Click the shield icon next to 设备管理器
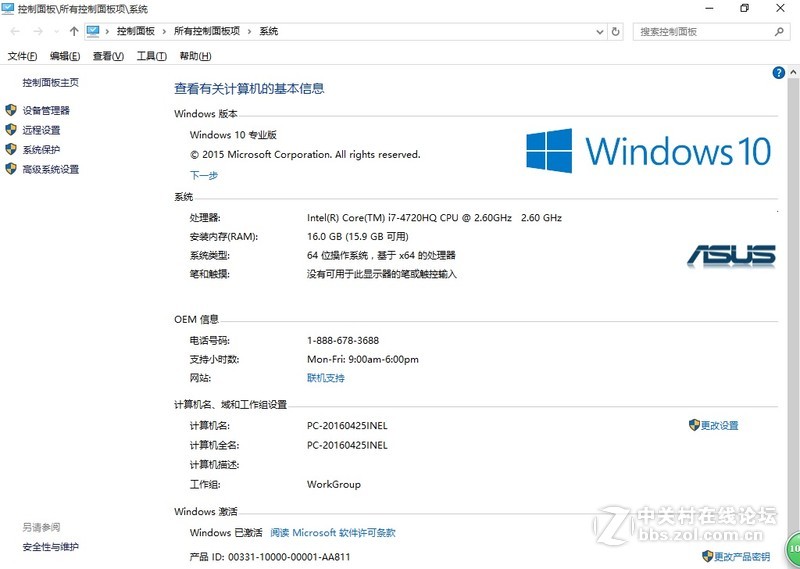Screen dimensions: 800x569 coord(11,110)
